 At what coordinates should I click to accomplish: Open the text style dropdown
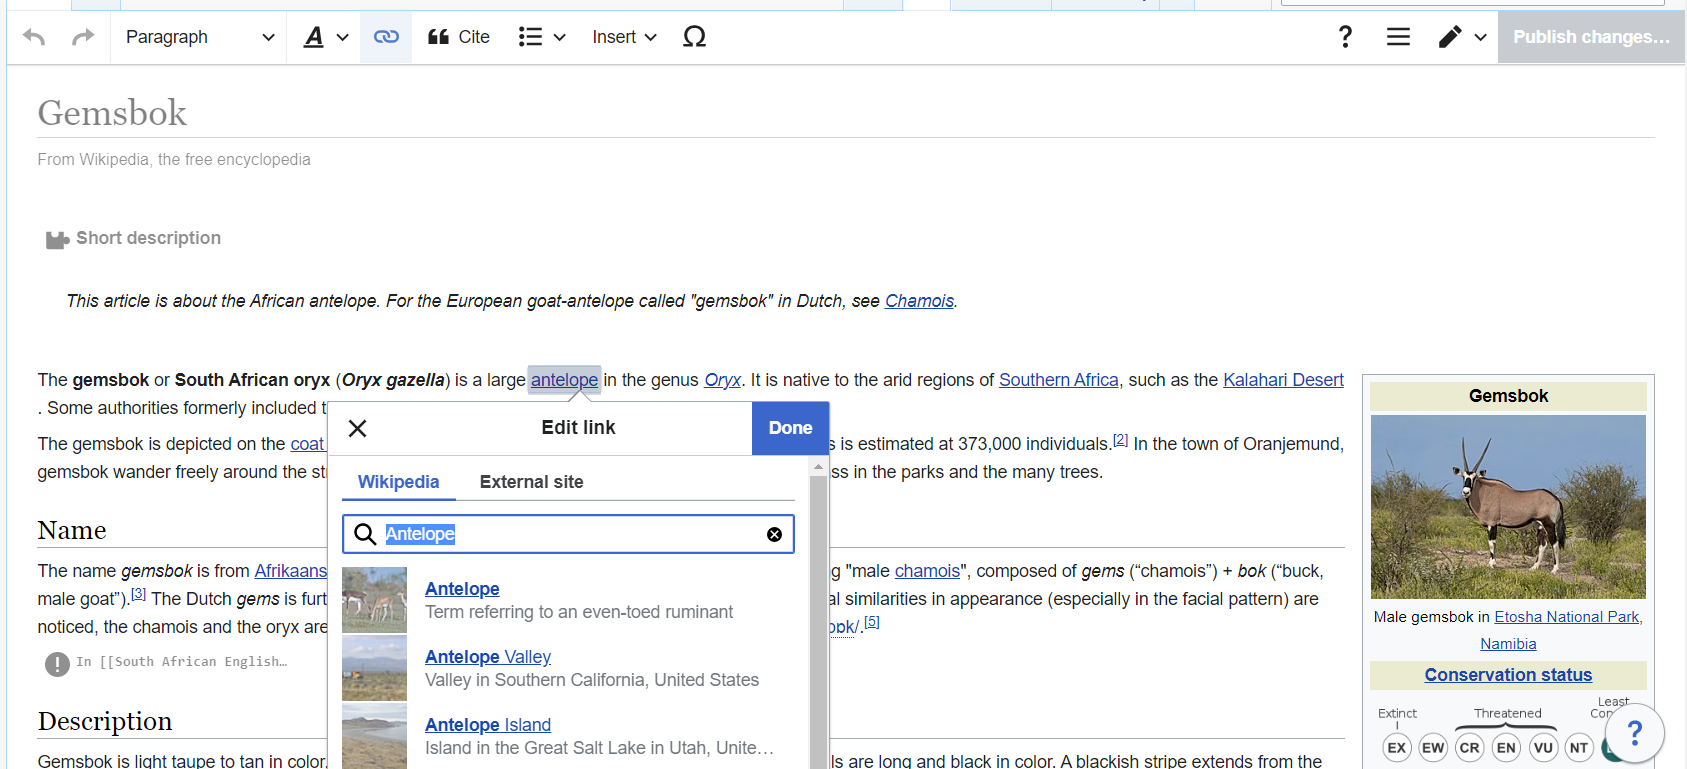325,37
